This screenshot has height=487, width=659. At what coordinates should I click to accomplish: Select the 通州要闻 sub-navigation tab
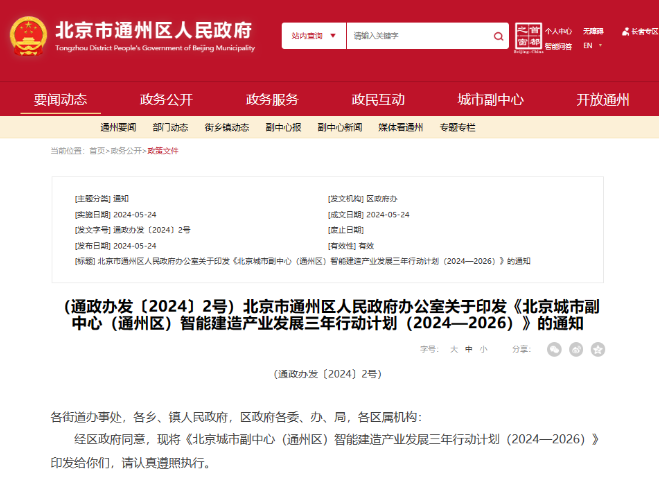point(118,128)
